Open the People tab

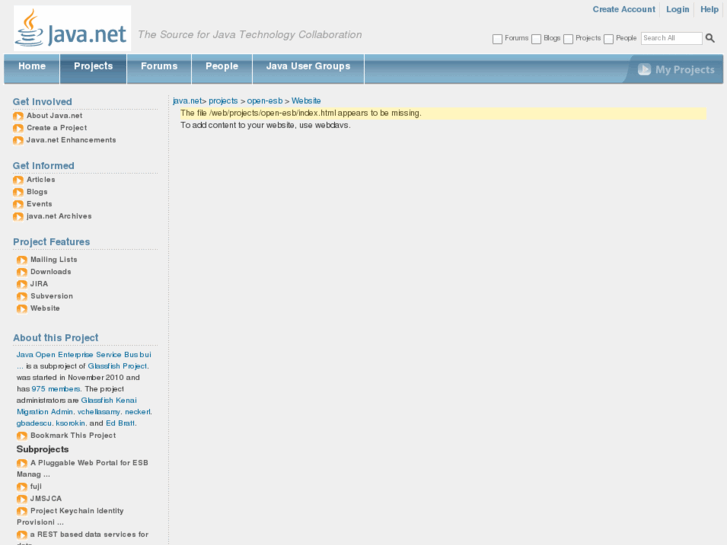222,69
